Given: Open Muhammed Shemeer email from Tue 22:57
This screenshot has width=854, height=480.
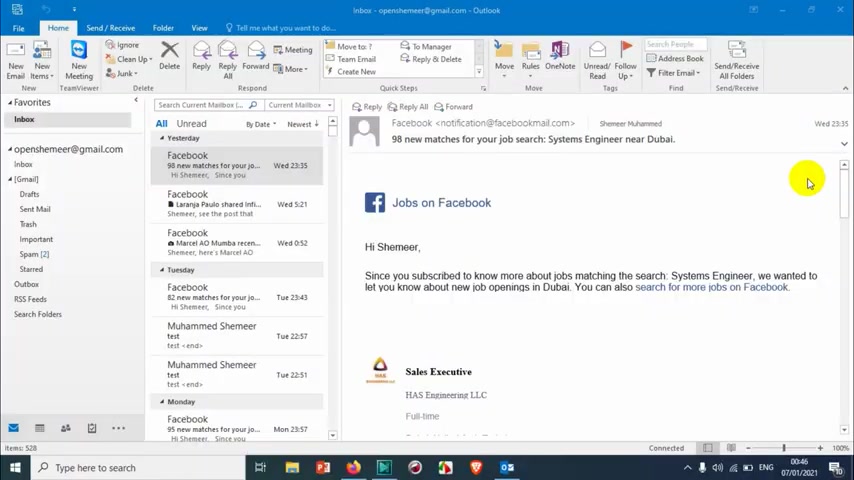Looking at the screenshot, I should [236, 336].
